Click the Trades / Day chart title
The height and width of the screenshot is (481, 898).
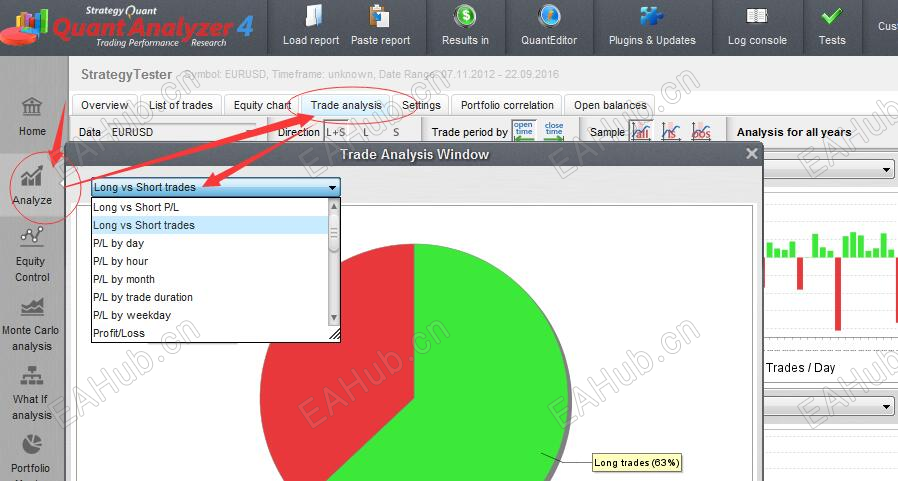pos(801,368)
